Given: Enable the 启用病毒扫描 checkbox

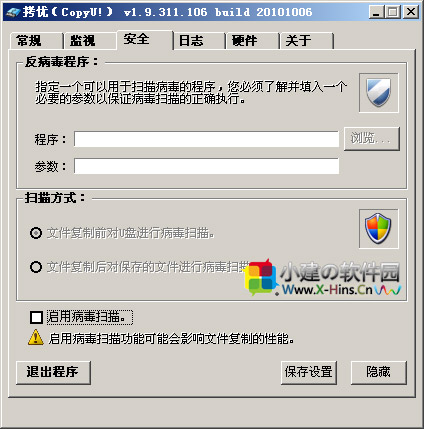Looking at the screenshot, I should click(x=36, y=317).
